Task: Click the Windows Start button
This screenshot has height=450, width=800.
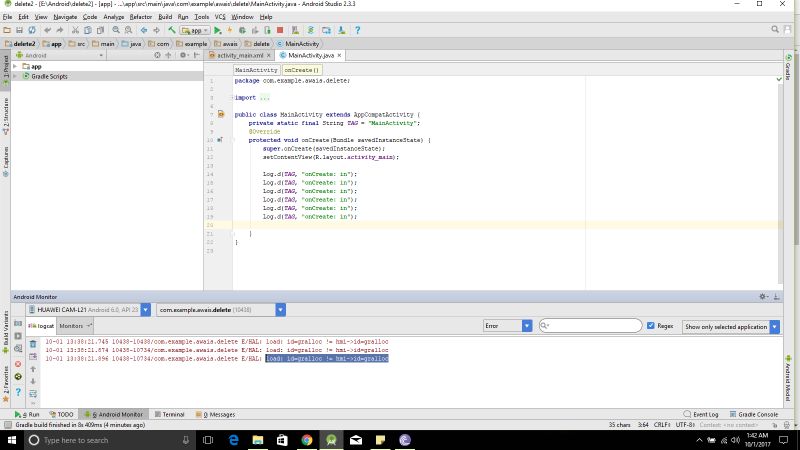Action: point(11,440)
